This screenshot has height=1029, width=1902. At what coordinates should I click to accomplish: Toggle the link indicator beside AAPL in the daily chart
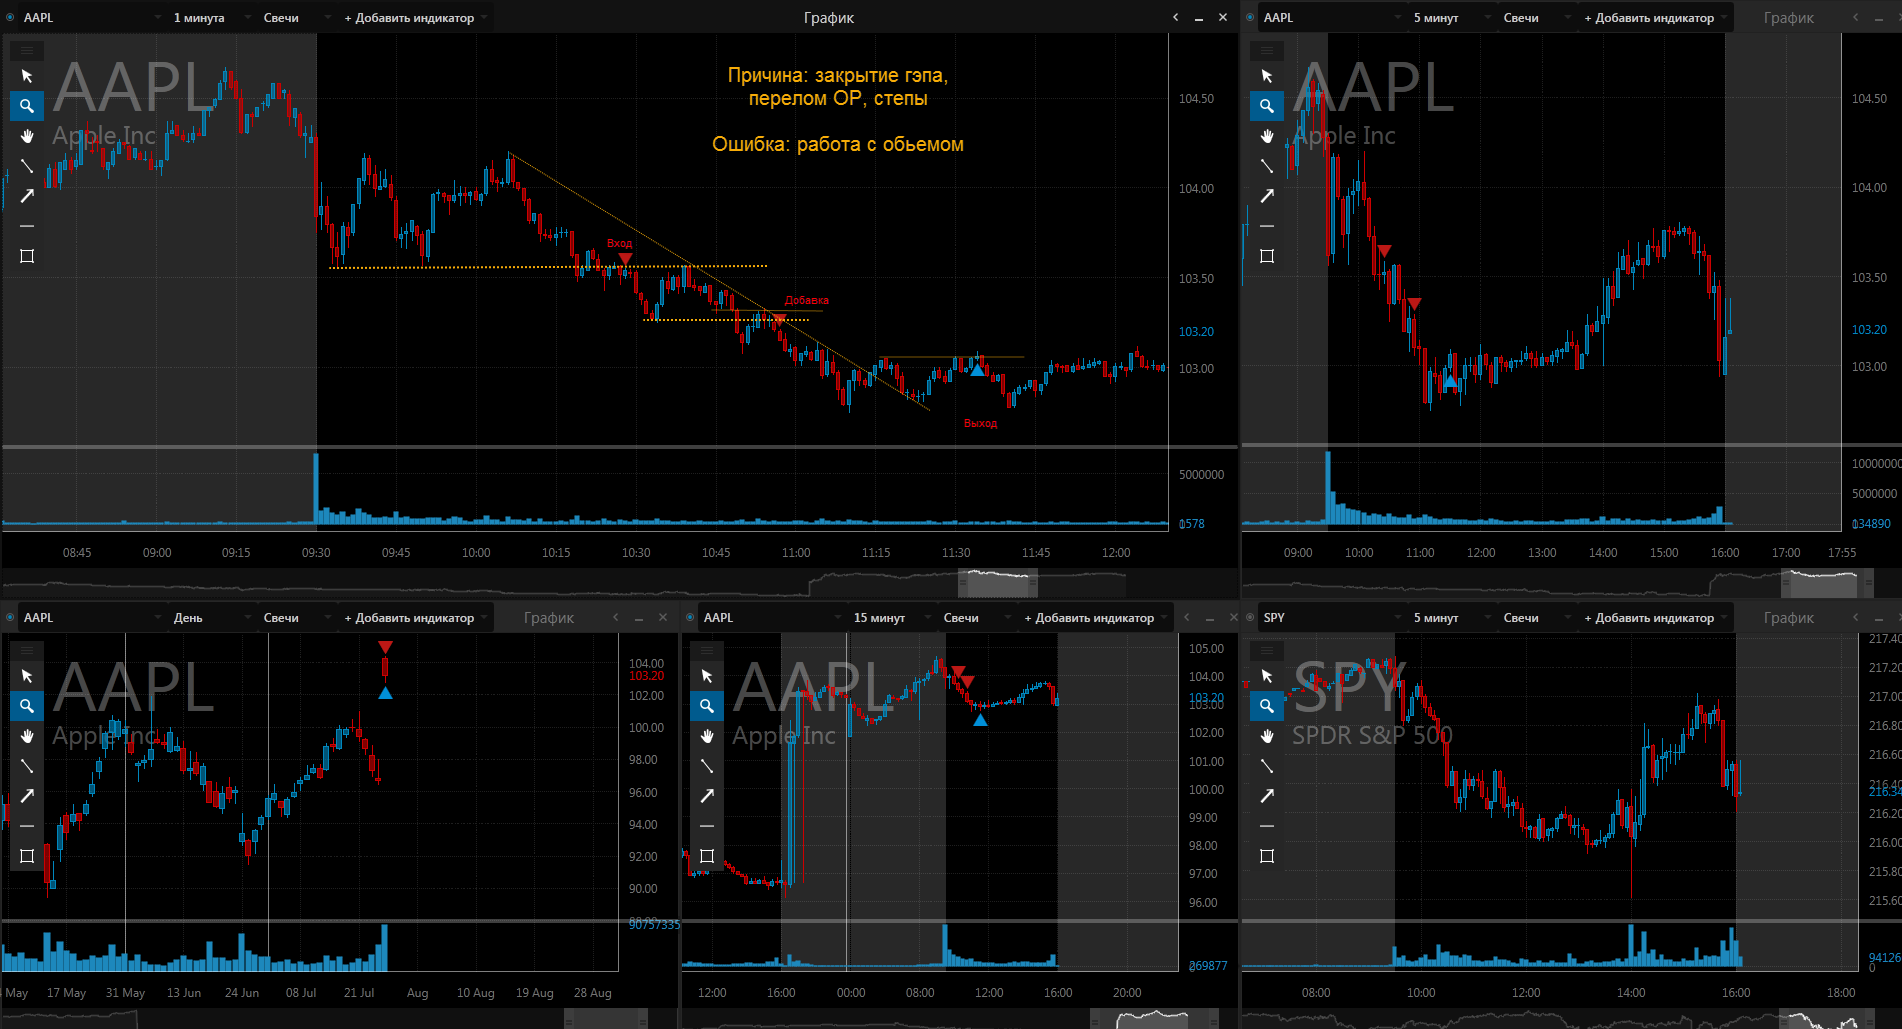[x=10, y=617]
